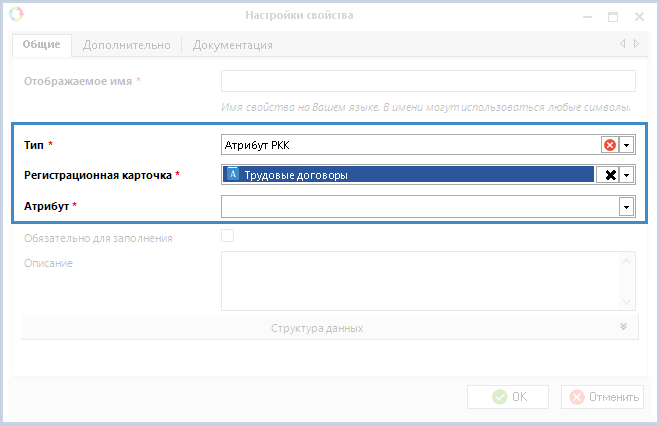This screenshot has height=425, width=660.
Task: Click the Отменить button
Action: pos(602,396)
